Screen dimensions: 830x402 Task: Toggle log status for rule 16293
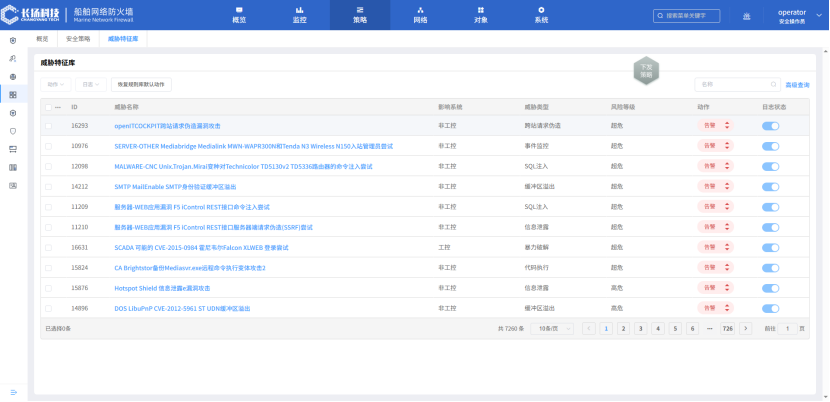pyautogui.click(x=770, y=126)
